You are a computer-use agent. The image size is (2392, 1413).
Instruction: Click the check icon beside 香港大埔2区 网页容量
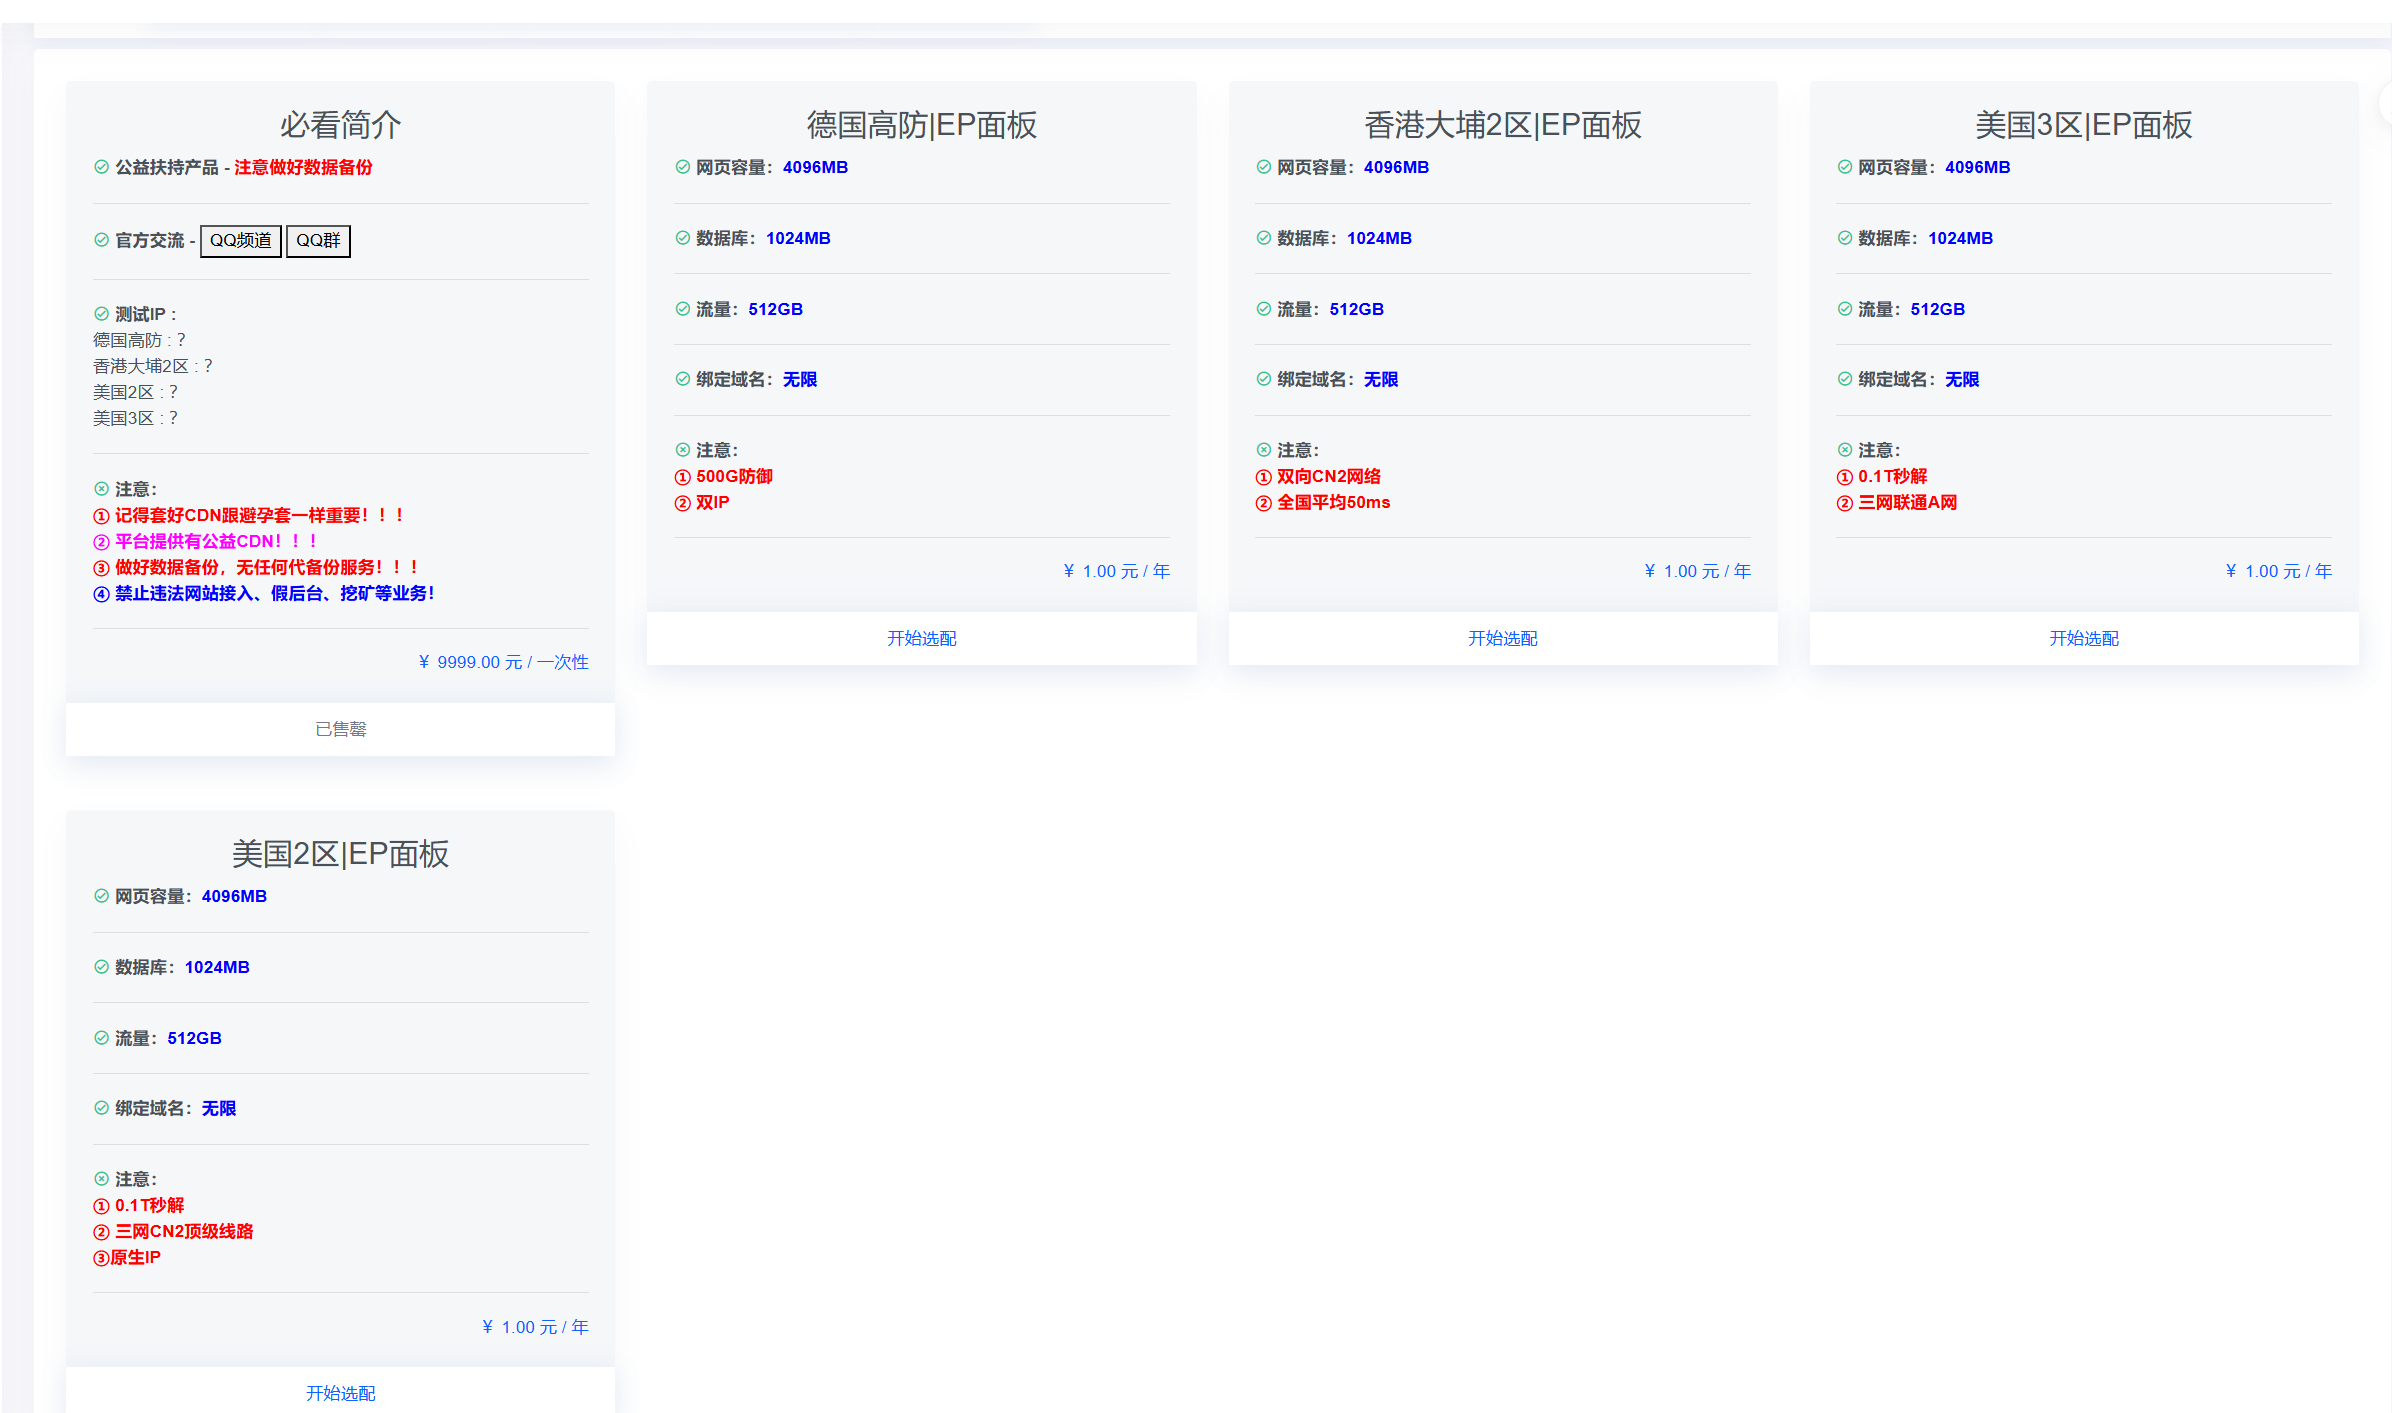click(x=1263, y=167)
